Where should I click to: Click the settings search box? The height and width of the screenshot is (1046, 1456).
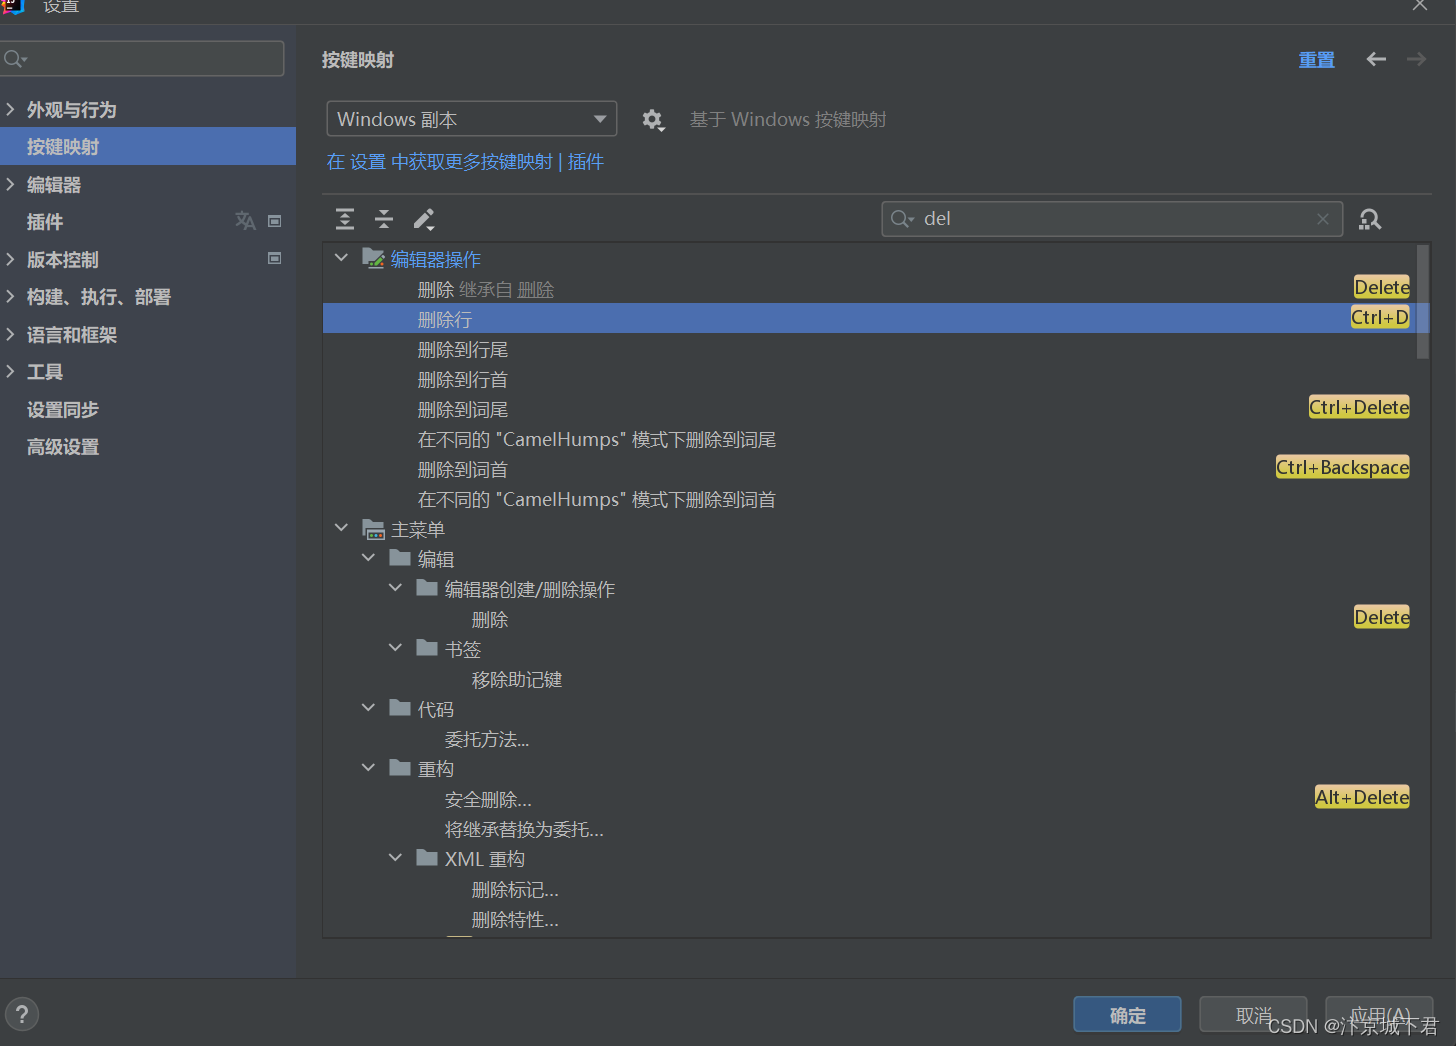click(x=142, y=59)
